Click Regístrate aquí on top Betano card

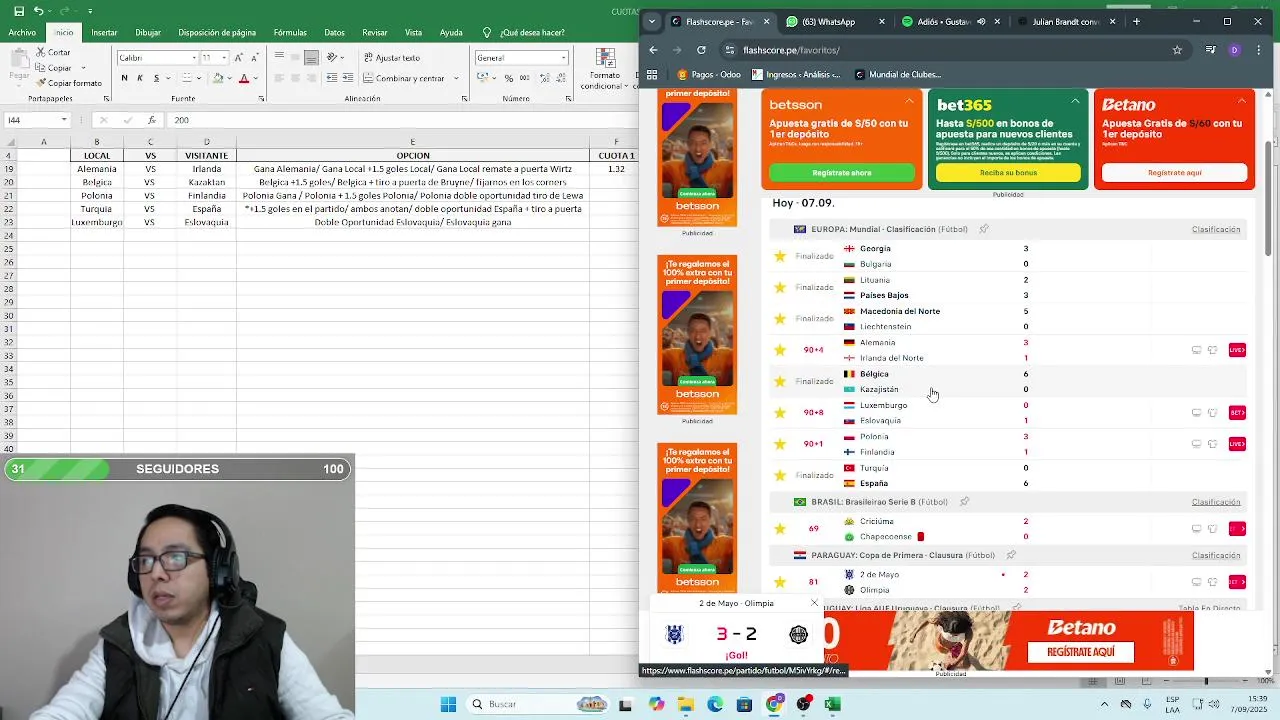tap(1174, 173)
